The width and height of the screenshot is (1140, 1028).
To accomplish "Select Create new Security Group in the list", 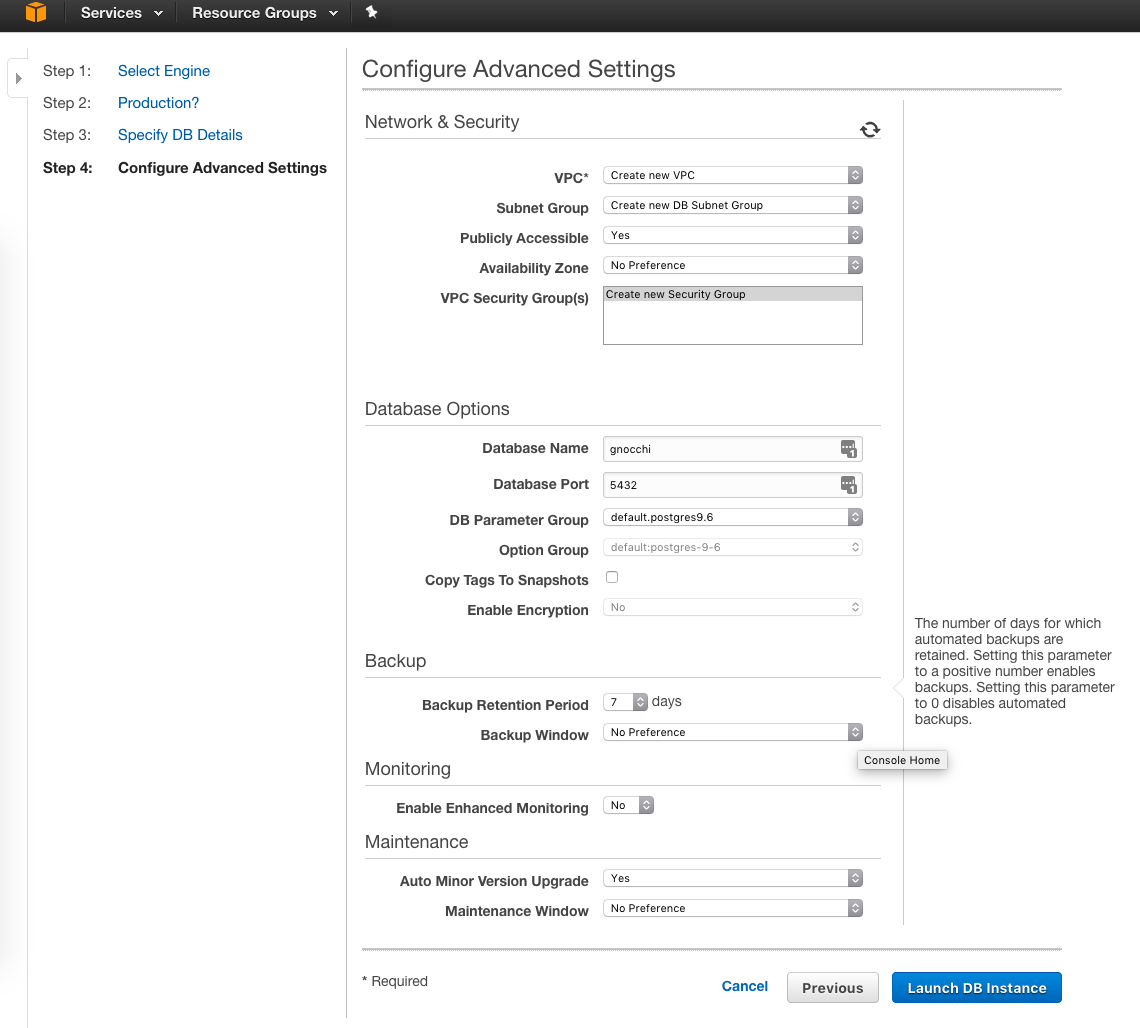I will tap(700, 294).
